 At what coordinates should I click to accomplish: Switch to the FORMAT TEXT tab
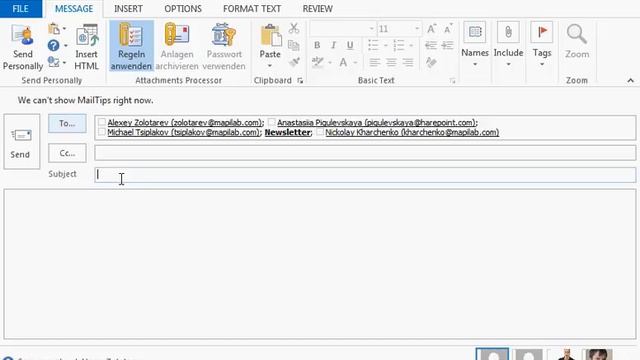click(252, 9)
